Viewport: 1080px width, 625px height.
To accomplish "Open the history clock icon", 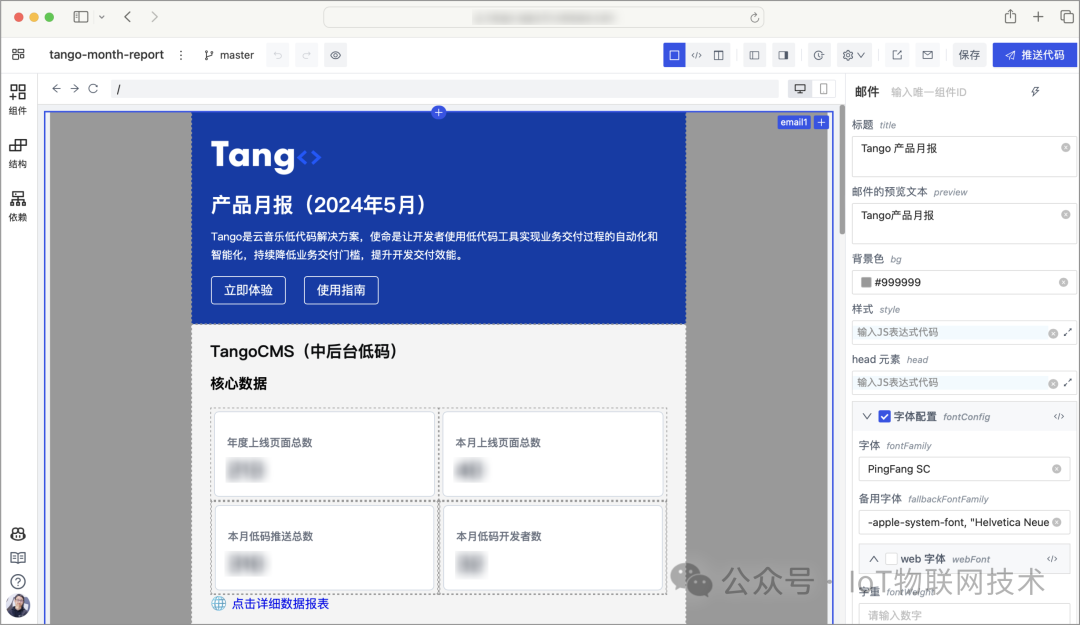I will 818,55.
